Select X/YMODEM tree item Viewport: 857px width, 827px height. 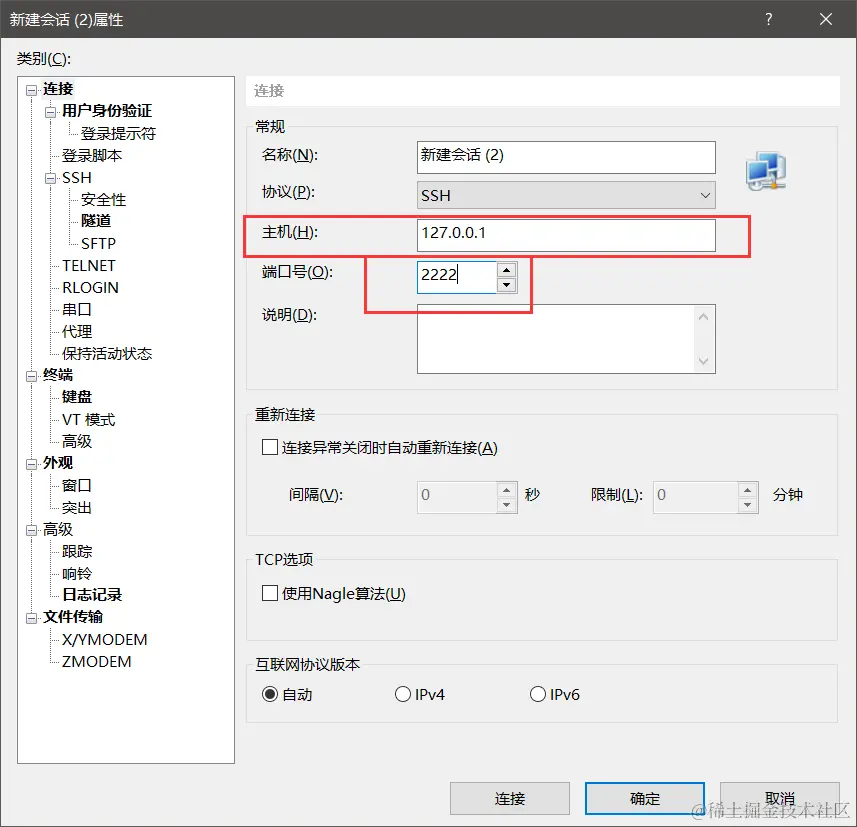coord(104,640)
